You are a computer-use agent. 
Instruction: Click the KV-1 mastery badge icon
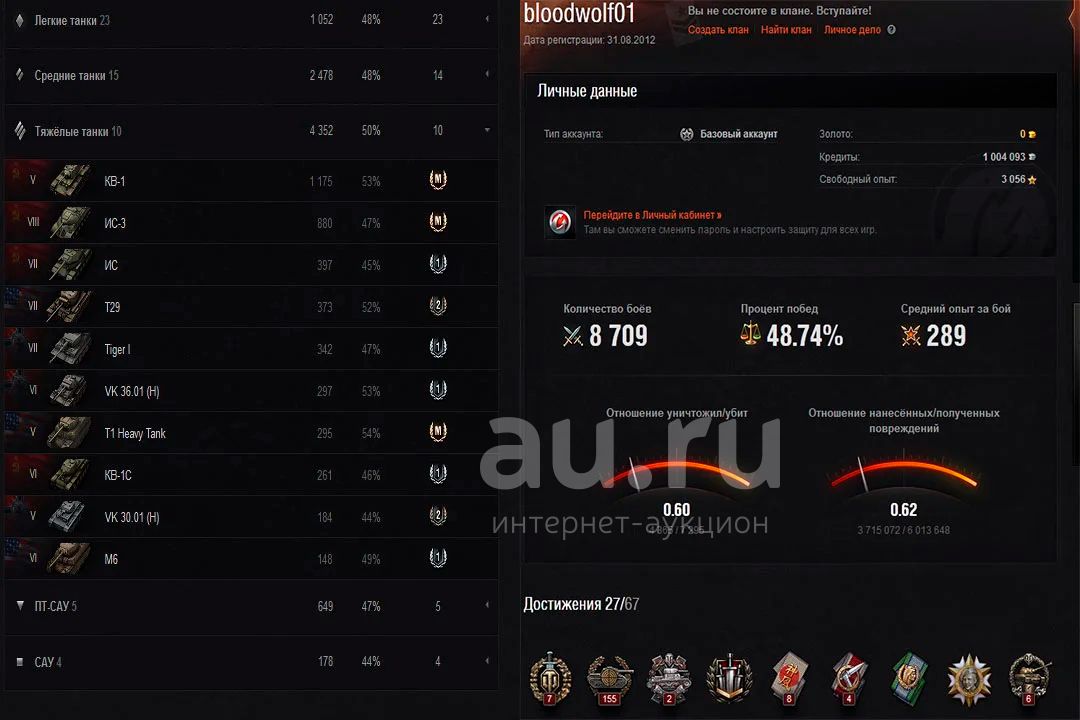(x=438, y=180)
